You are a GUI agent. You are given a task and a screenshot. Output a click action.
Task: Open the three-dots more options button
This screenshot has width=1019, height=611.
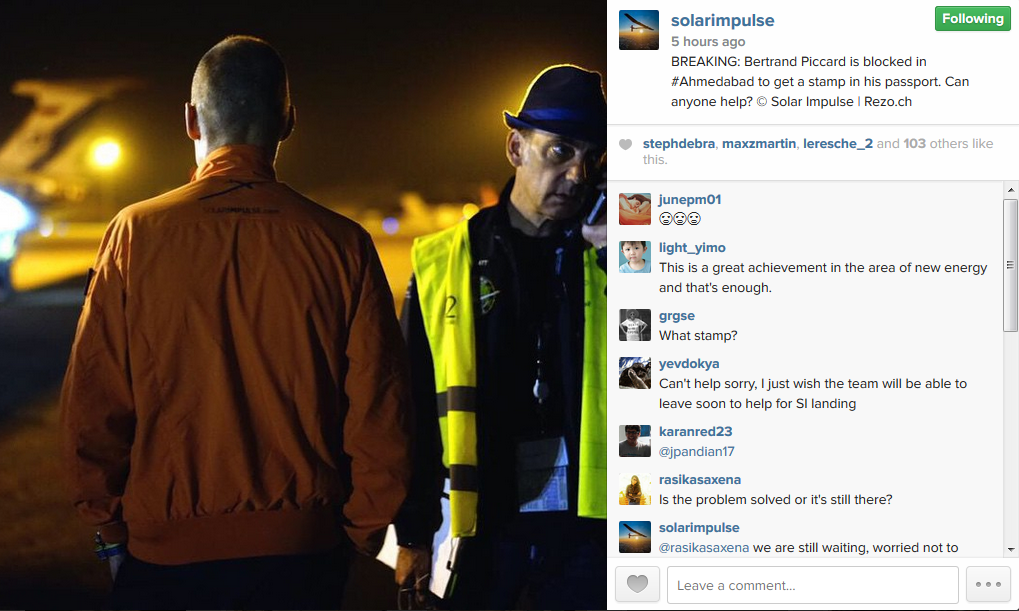[x=988, y=584]
